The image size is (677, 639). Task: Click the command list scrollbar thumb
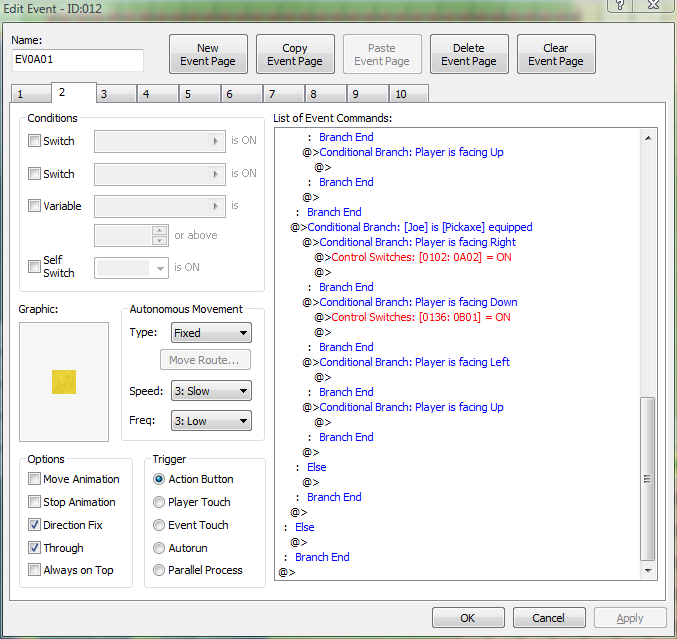[648, 478]
